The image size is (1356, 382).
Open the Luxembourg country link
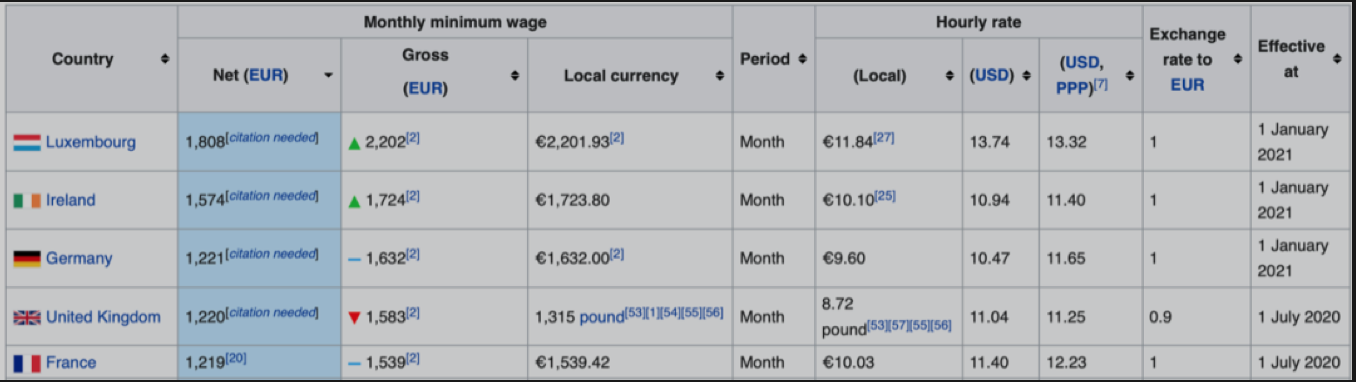[x=90, y=142]
